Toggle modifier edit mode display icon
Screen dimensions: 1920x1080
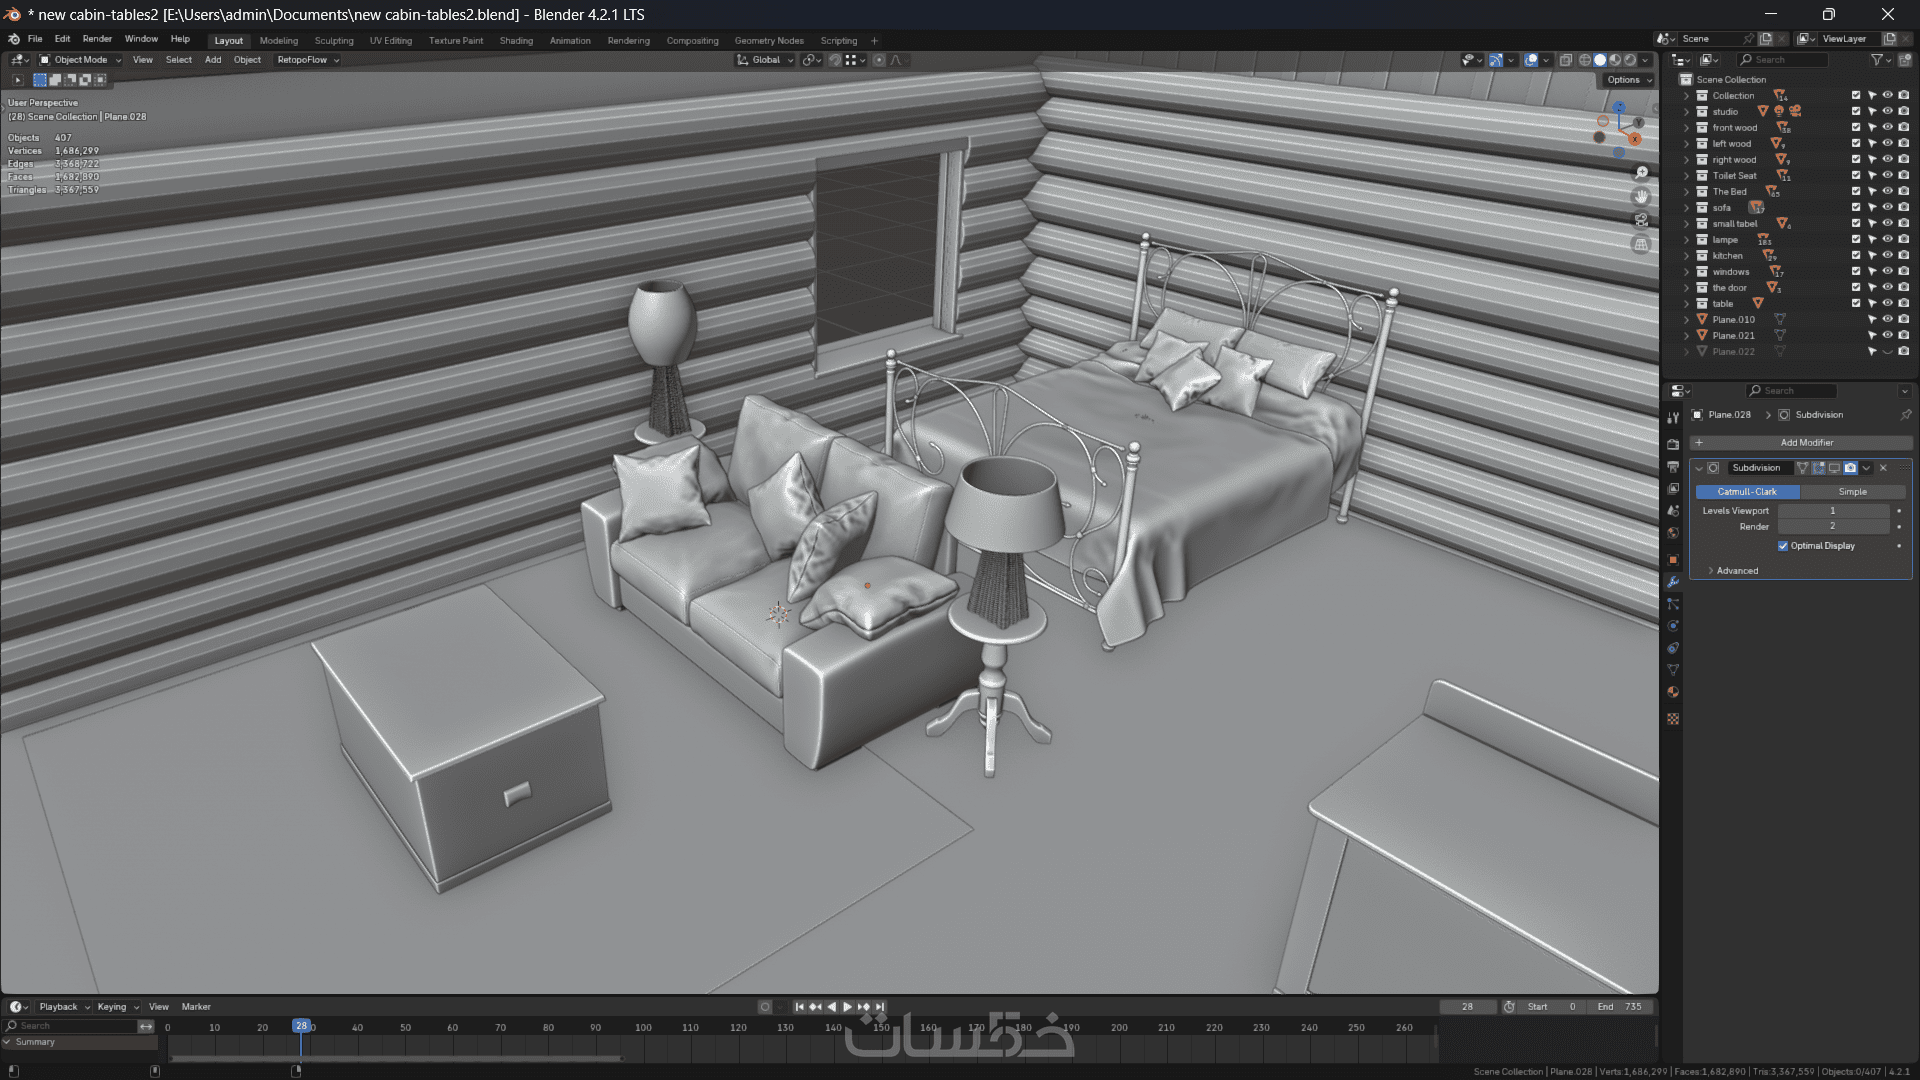(x=1819, y=468)
